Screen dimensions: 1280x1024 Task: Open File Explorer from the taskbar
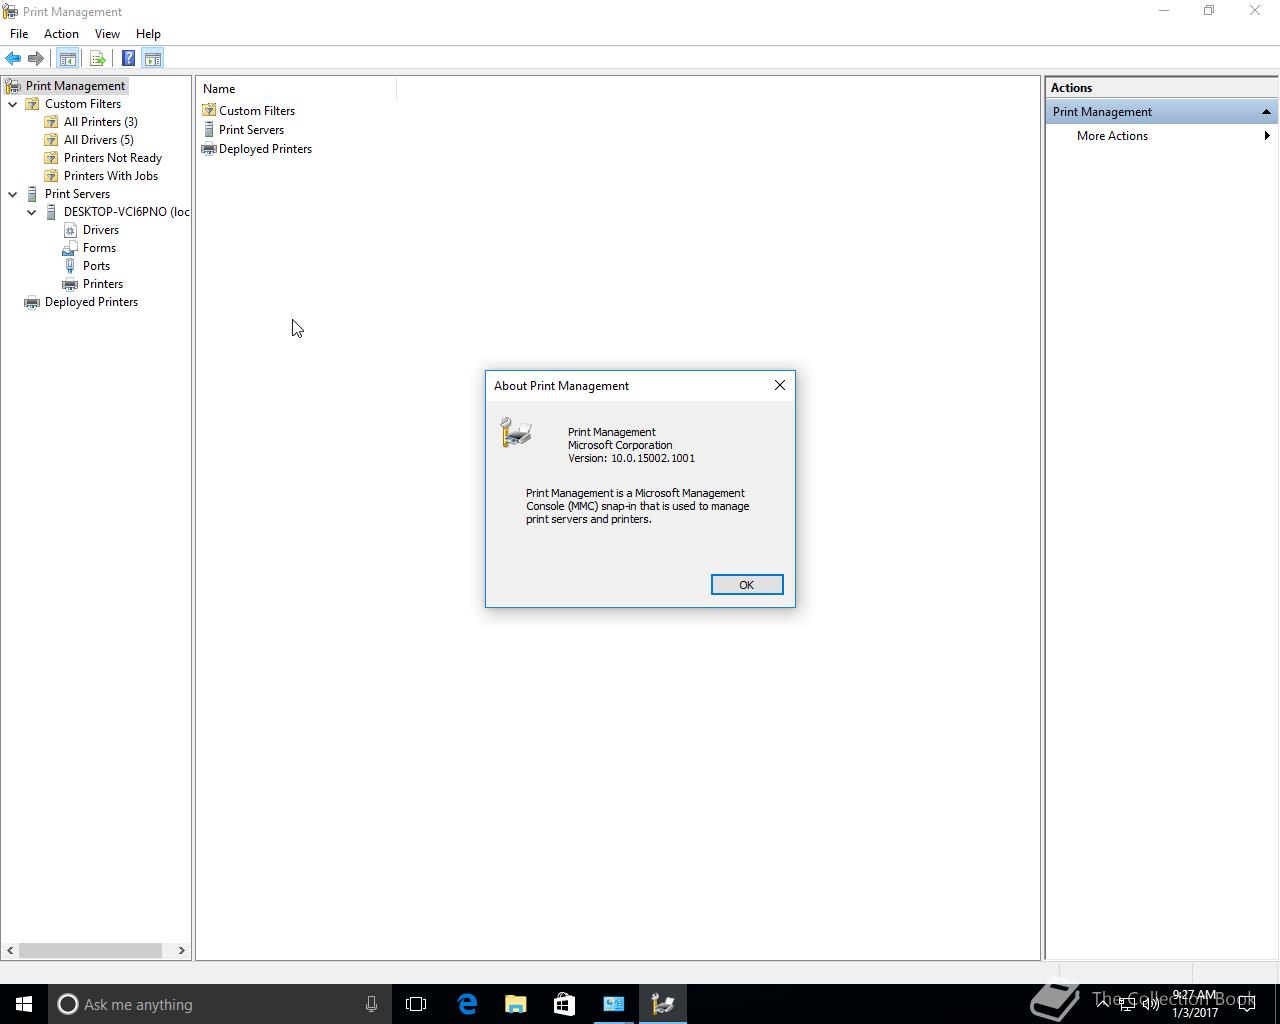(x=515, y=1004)
